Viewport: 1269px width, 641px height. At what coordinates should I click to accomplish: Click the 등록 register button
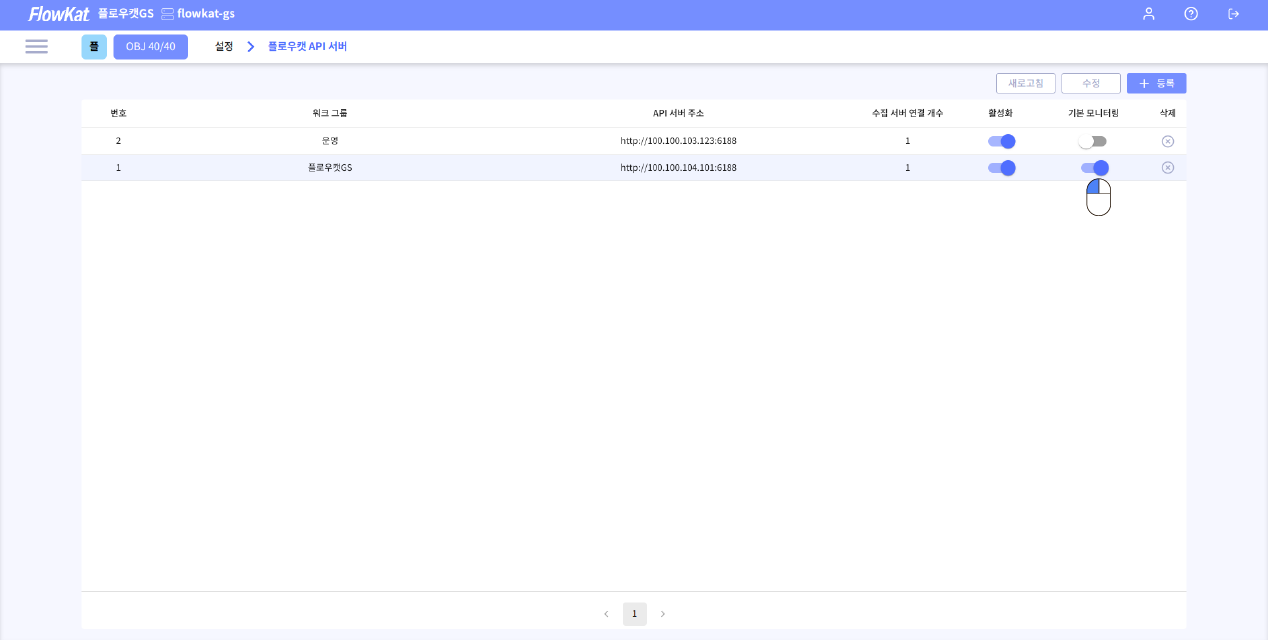click(x=1156, y=84)
